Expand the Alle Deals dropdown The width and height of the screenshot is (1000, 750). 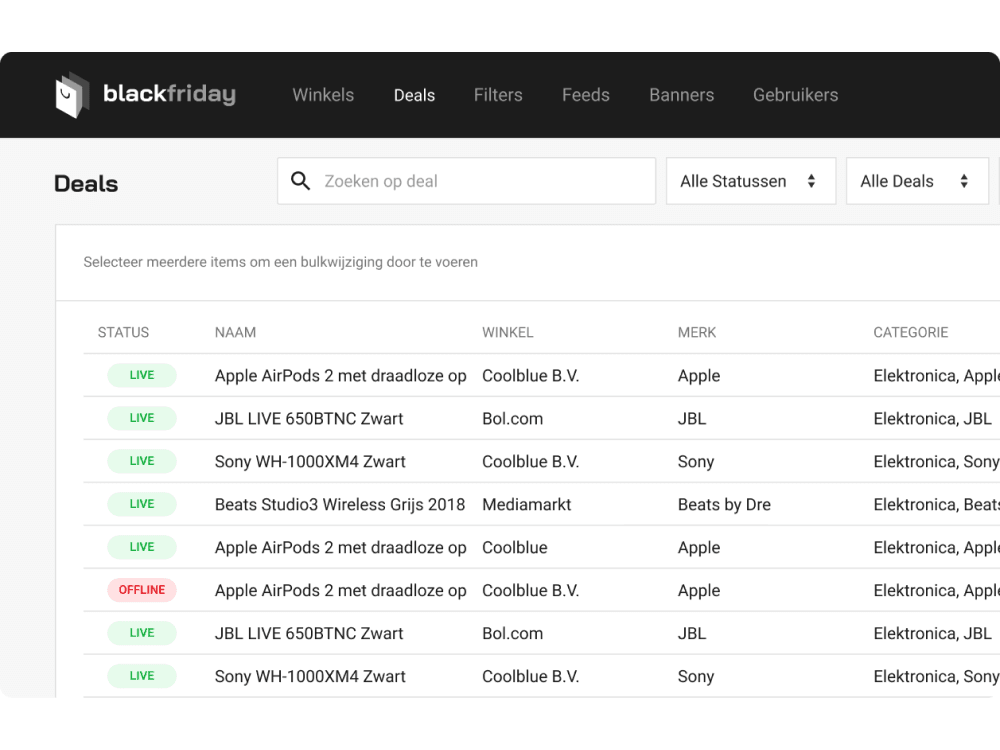(x=917, y=181)
